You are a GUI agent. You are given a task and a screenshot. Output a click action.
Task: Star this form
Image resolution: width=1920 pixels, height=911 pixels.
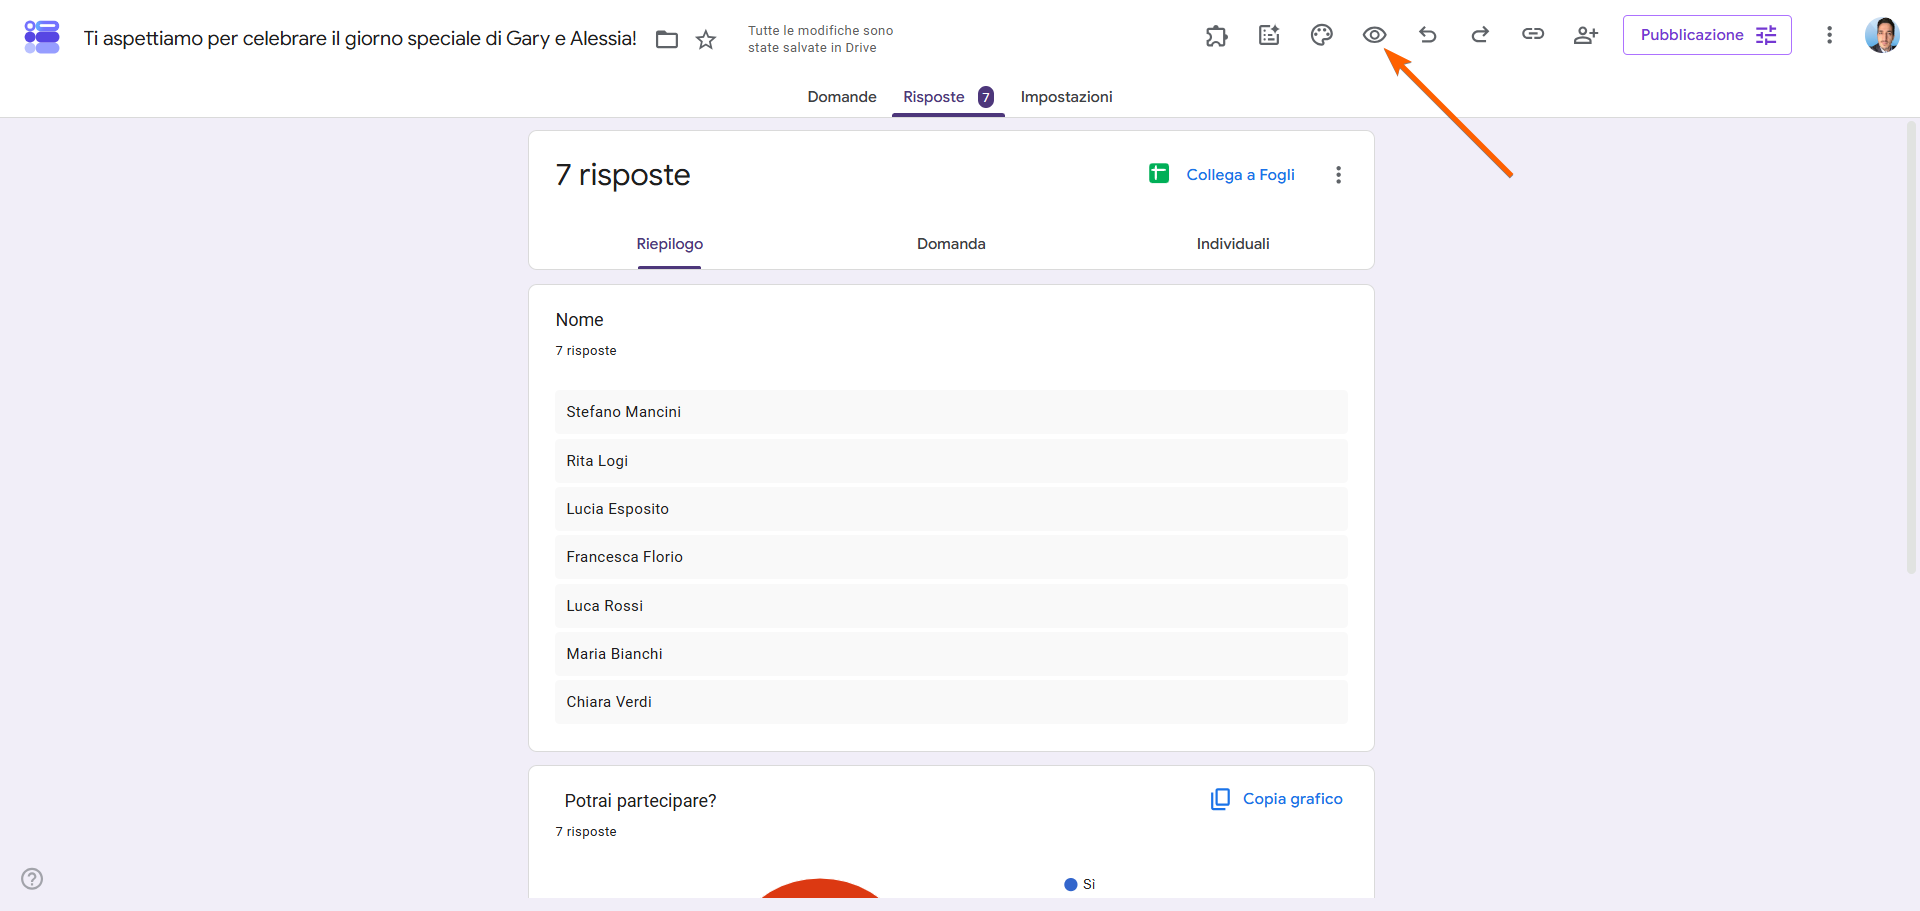pyautogui.click(x=706, y=39)
